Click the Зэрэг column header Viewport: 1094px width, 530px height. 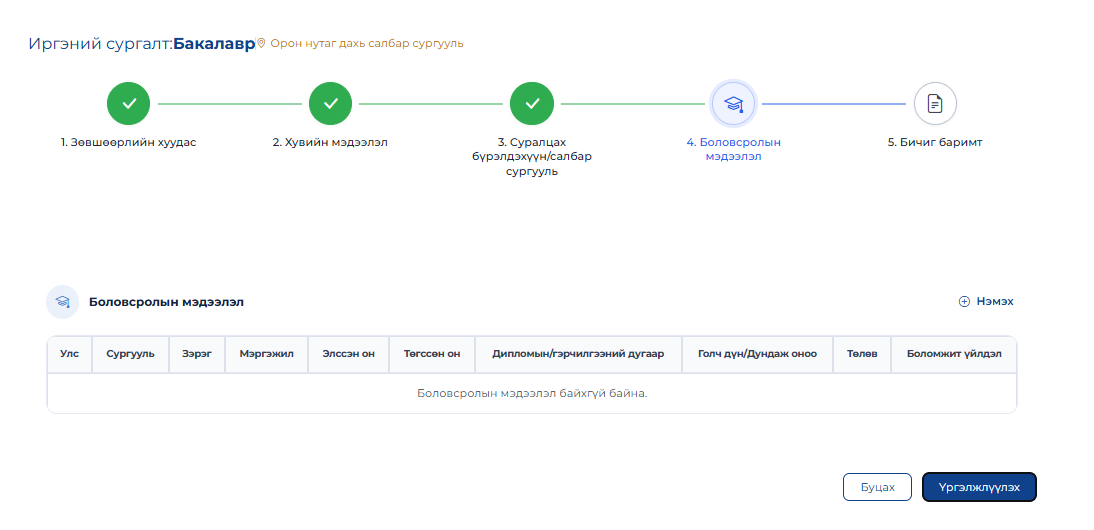point(197,354)
